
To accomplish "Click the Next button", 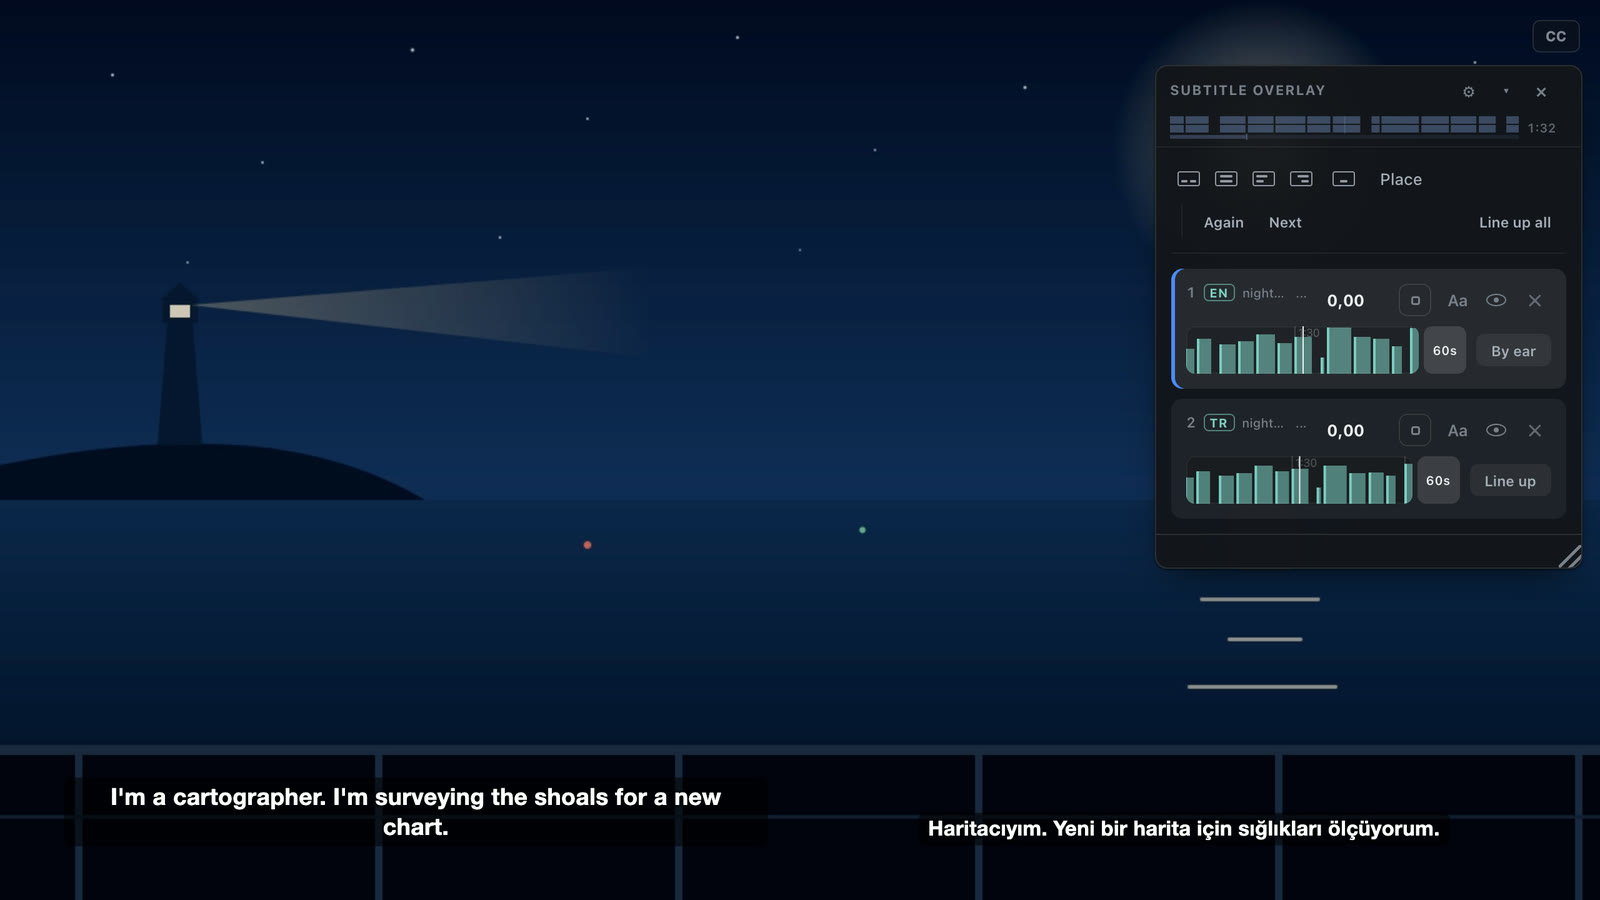I will 1285,223.
